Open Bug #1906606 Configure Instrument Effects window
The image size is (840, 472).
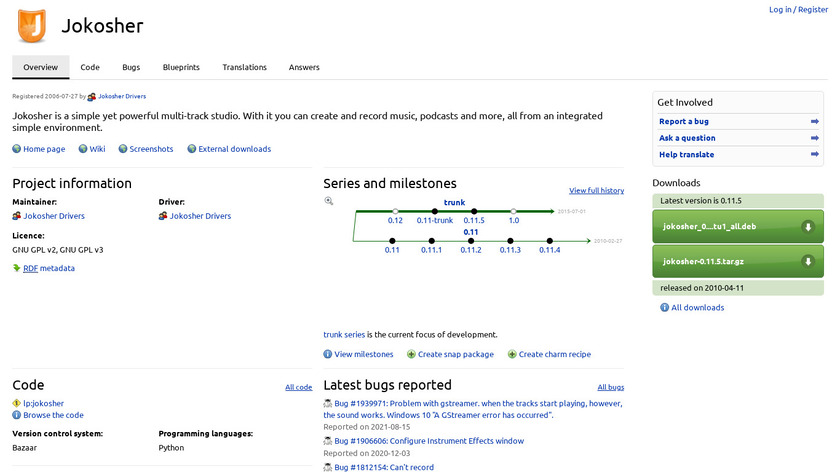click(429, 441)
